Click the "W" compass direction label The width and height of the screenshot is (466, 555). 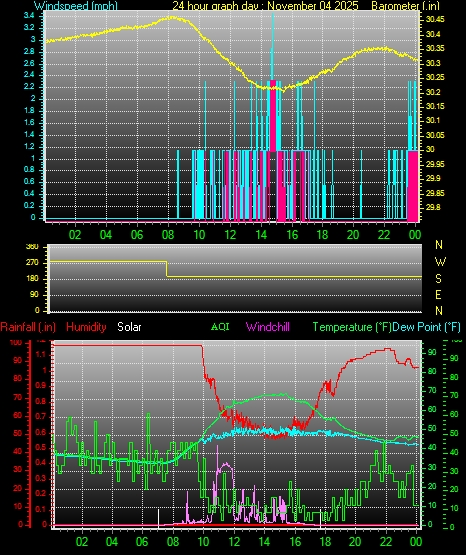point(440,262)
